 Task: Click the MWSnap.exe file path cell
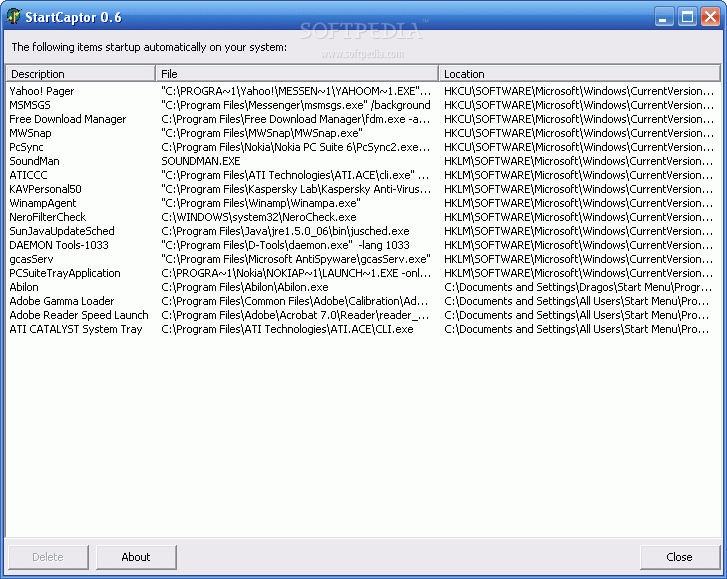pos(262,133)
